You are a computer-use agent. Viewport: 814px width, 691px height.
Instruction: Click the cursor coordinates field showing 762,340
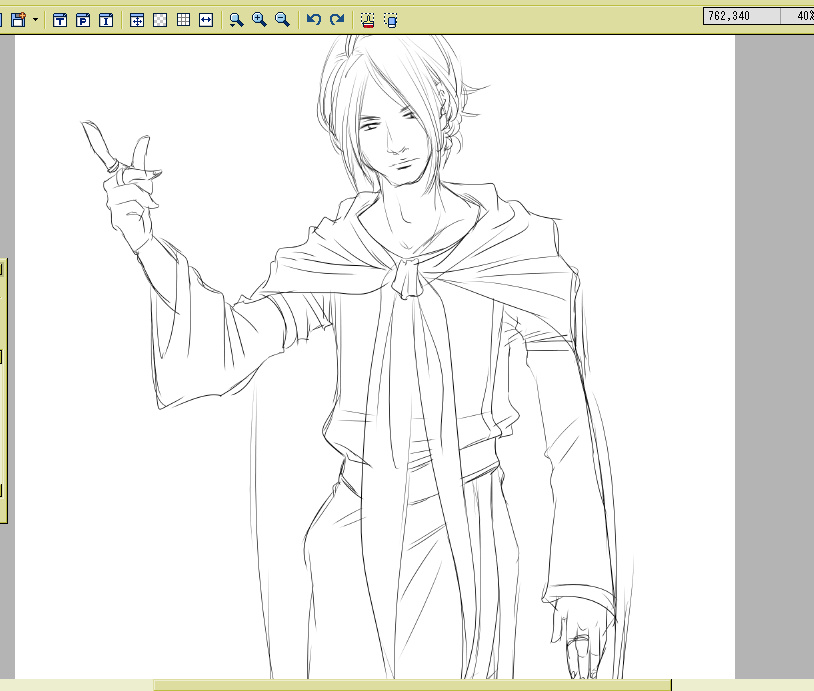pyautogui.click(x=741, y=16)
